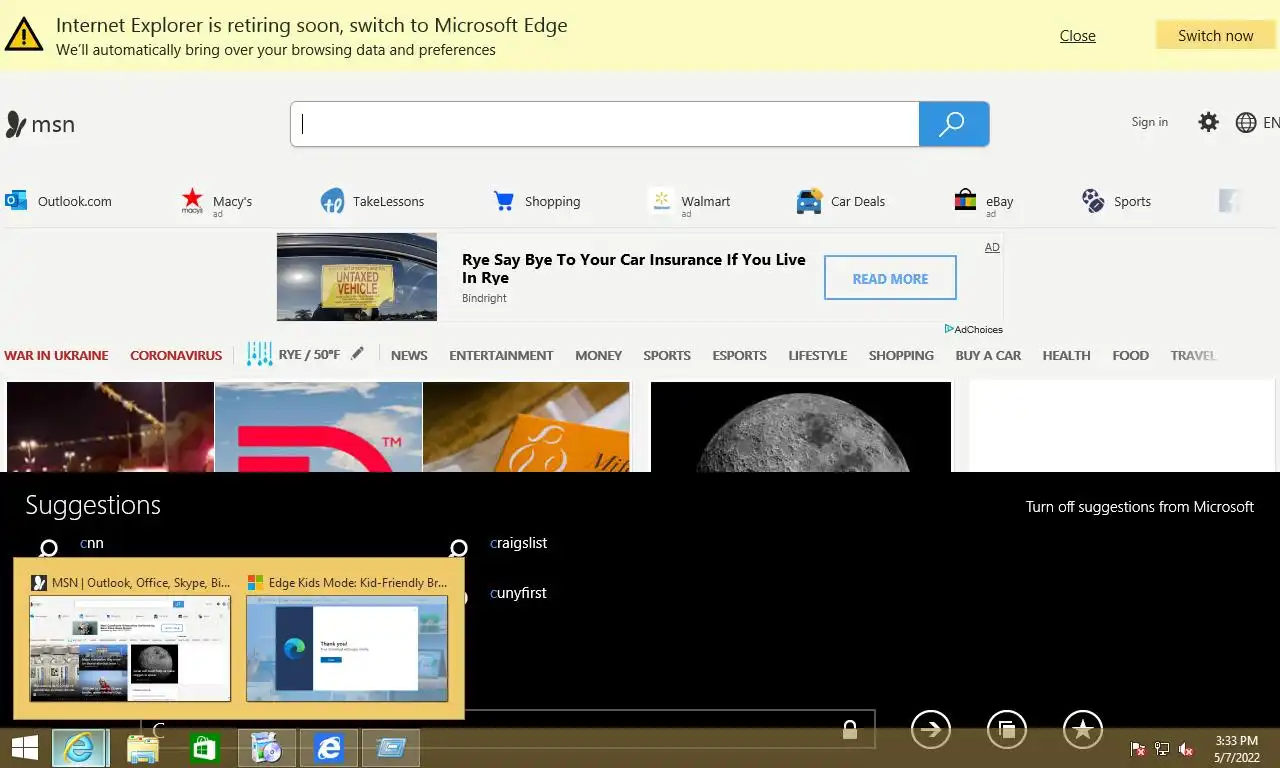Switch to the MSN window preview
The width and height of the screenshot is (1280, 768).
point(130,638)
